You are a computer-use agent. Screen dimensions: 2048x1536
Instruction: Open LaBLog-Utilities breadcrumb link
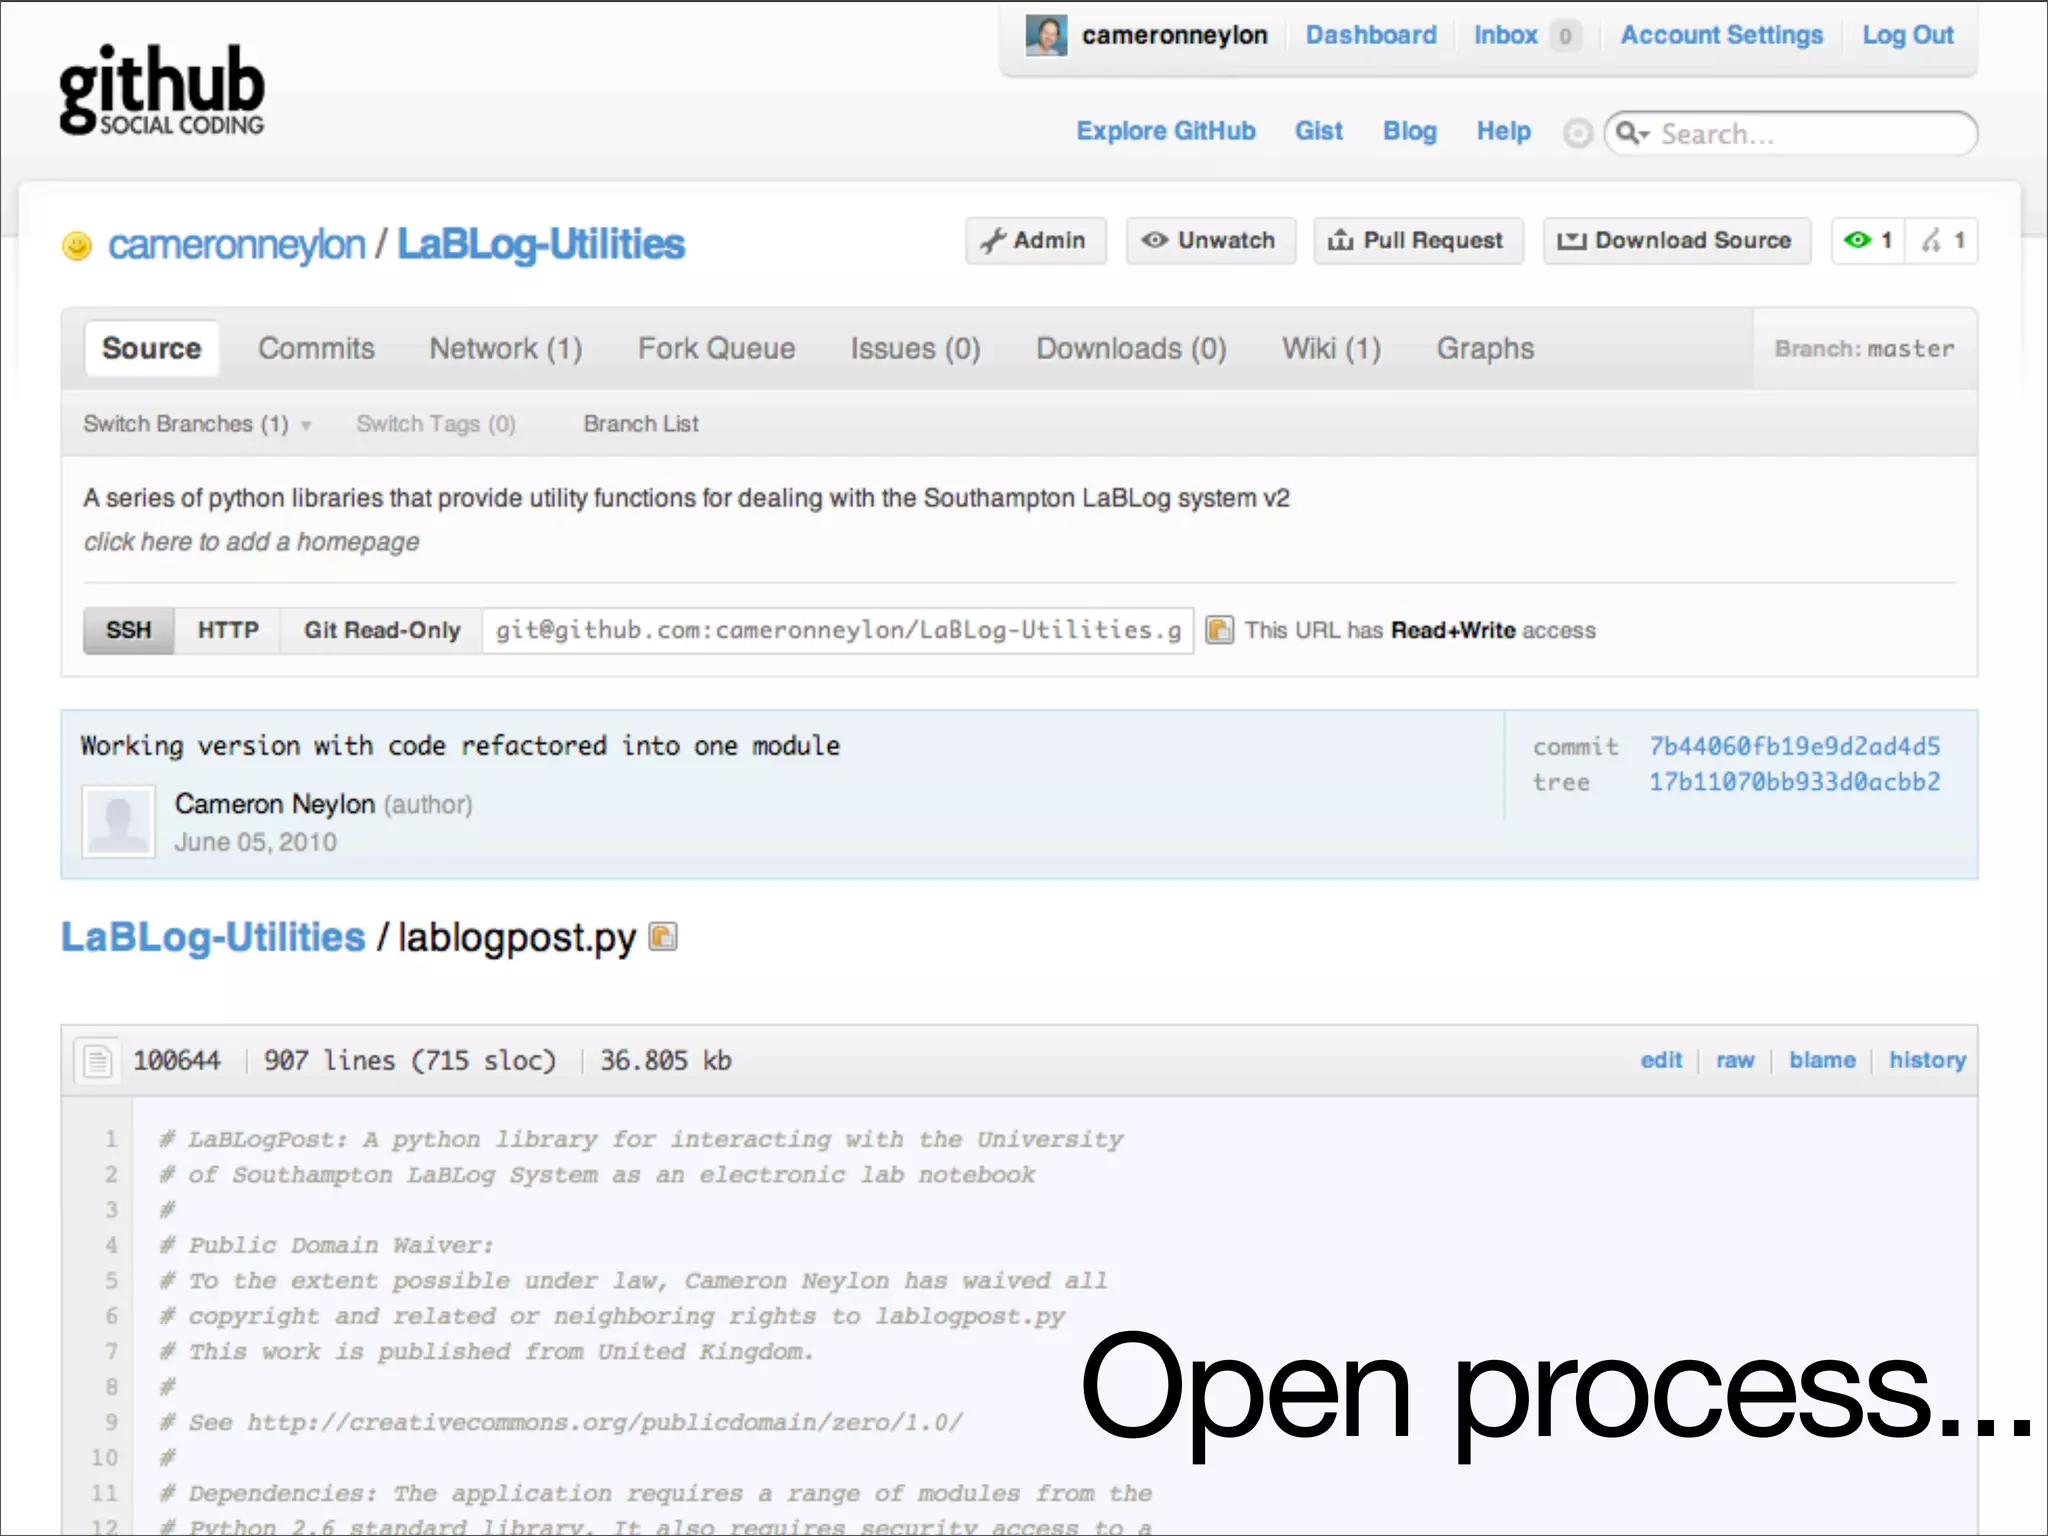point(213,938)
